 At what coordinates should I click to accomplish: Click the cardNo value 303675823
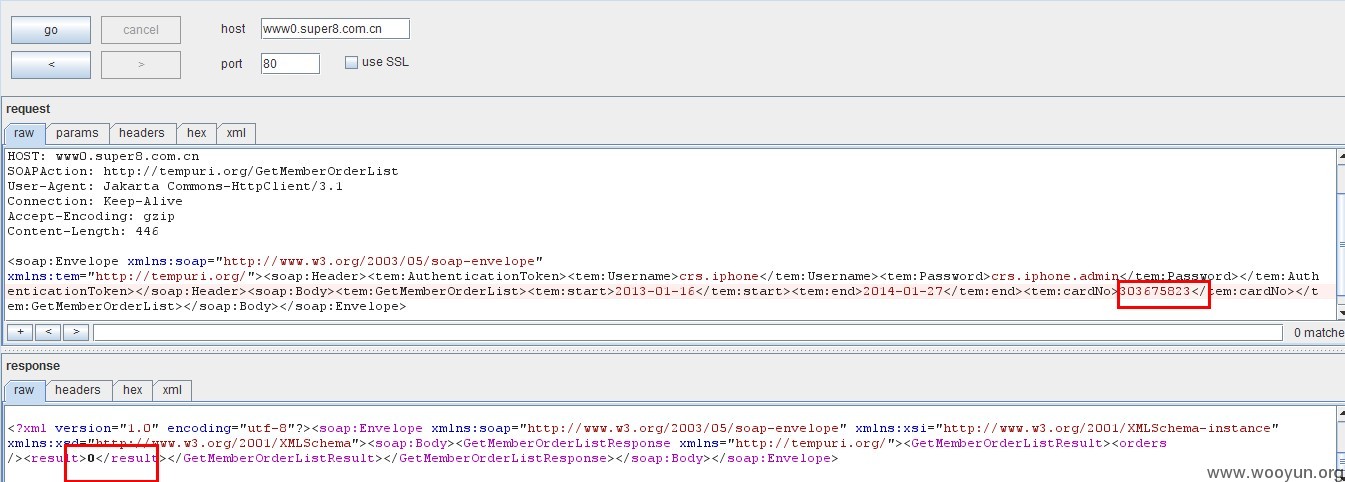(x=1155, y=291)
